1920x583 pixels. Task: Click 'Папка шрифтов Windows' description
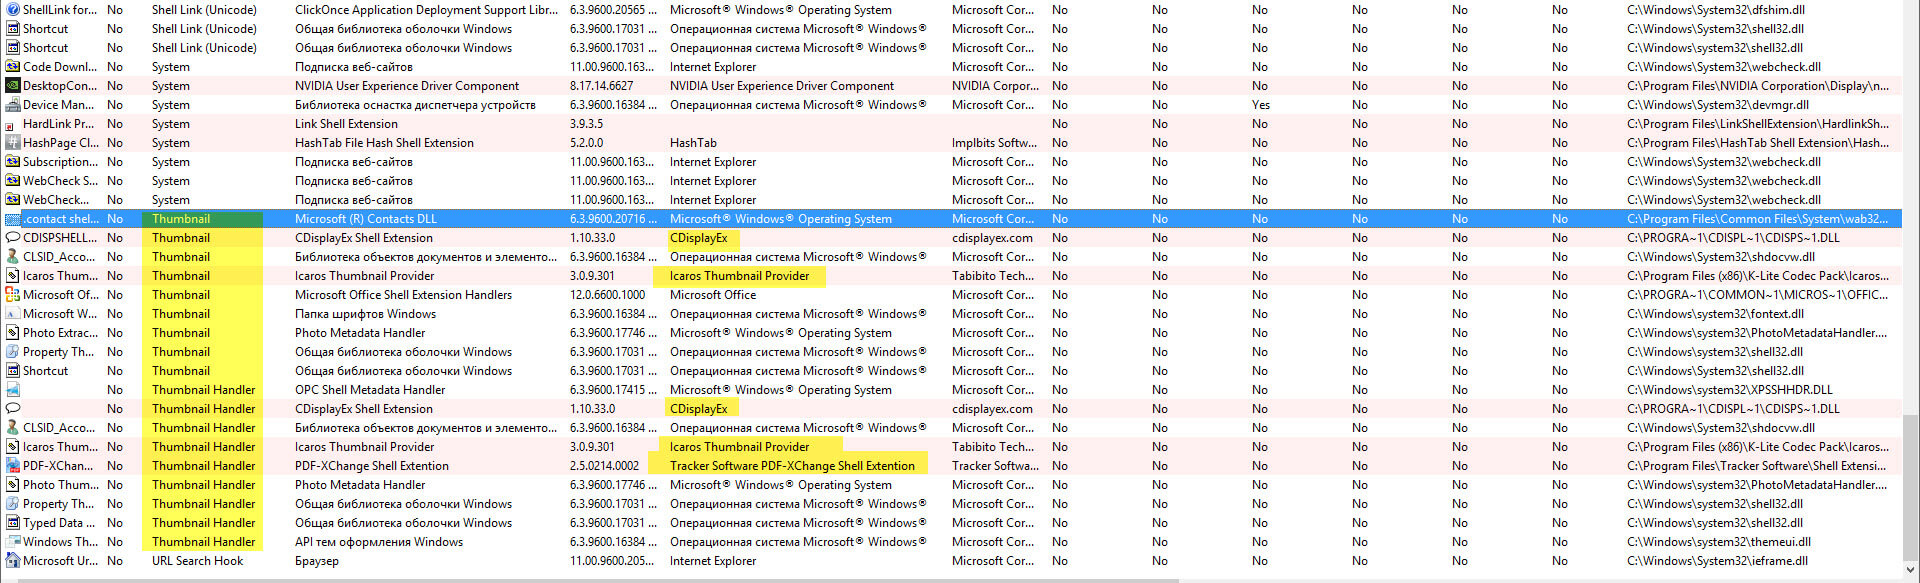pos(365,314)
